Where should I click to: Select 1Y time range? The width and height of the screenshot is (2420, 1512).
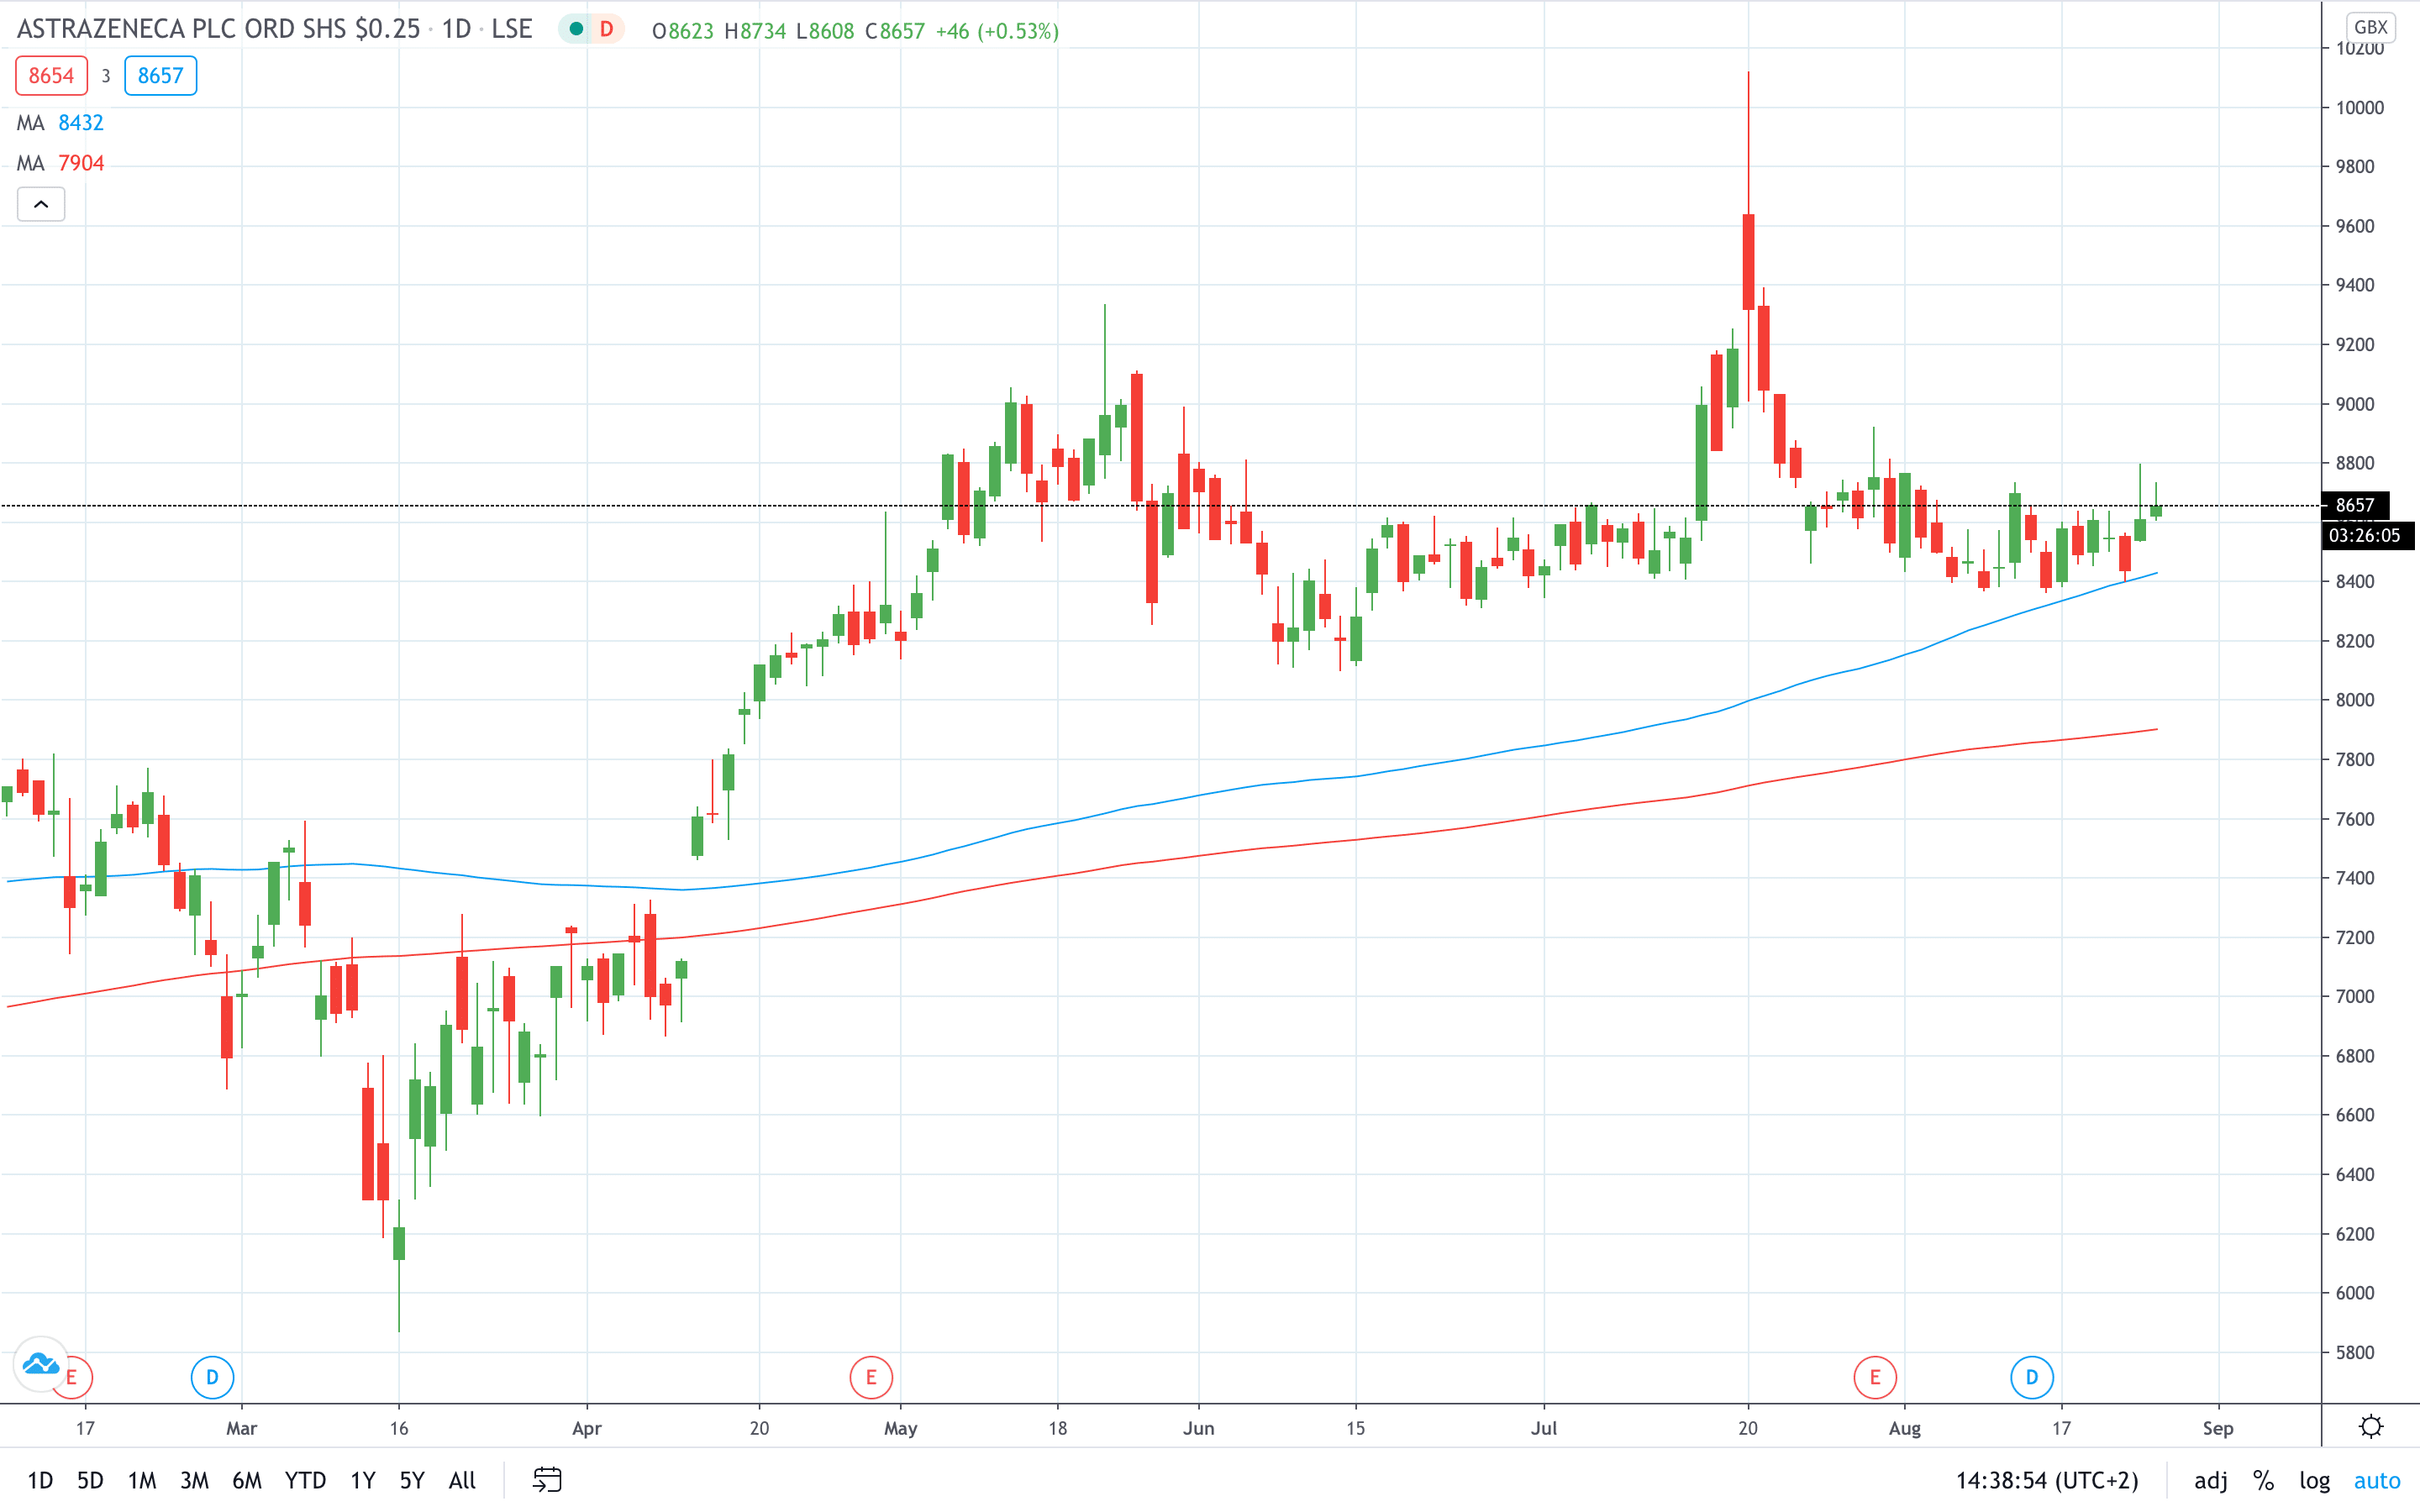[x=363, y=1480]
